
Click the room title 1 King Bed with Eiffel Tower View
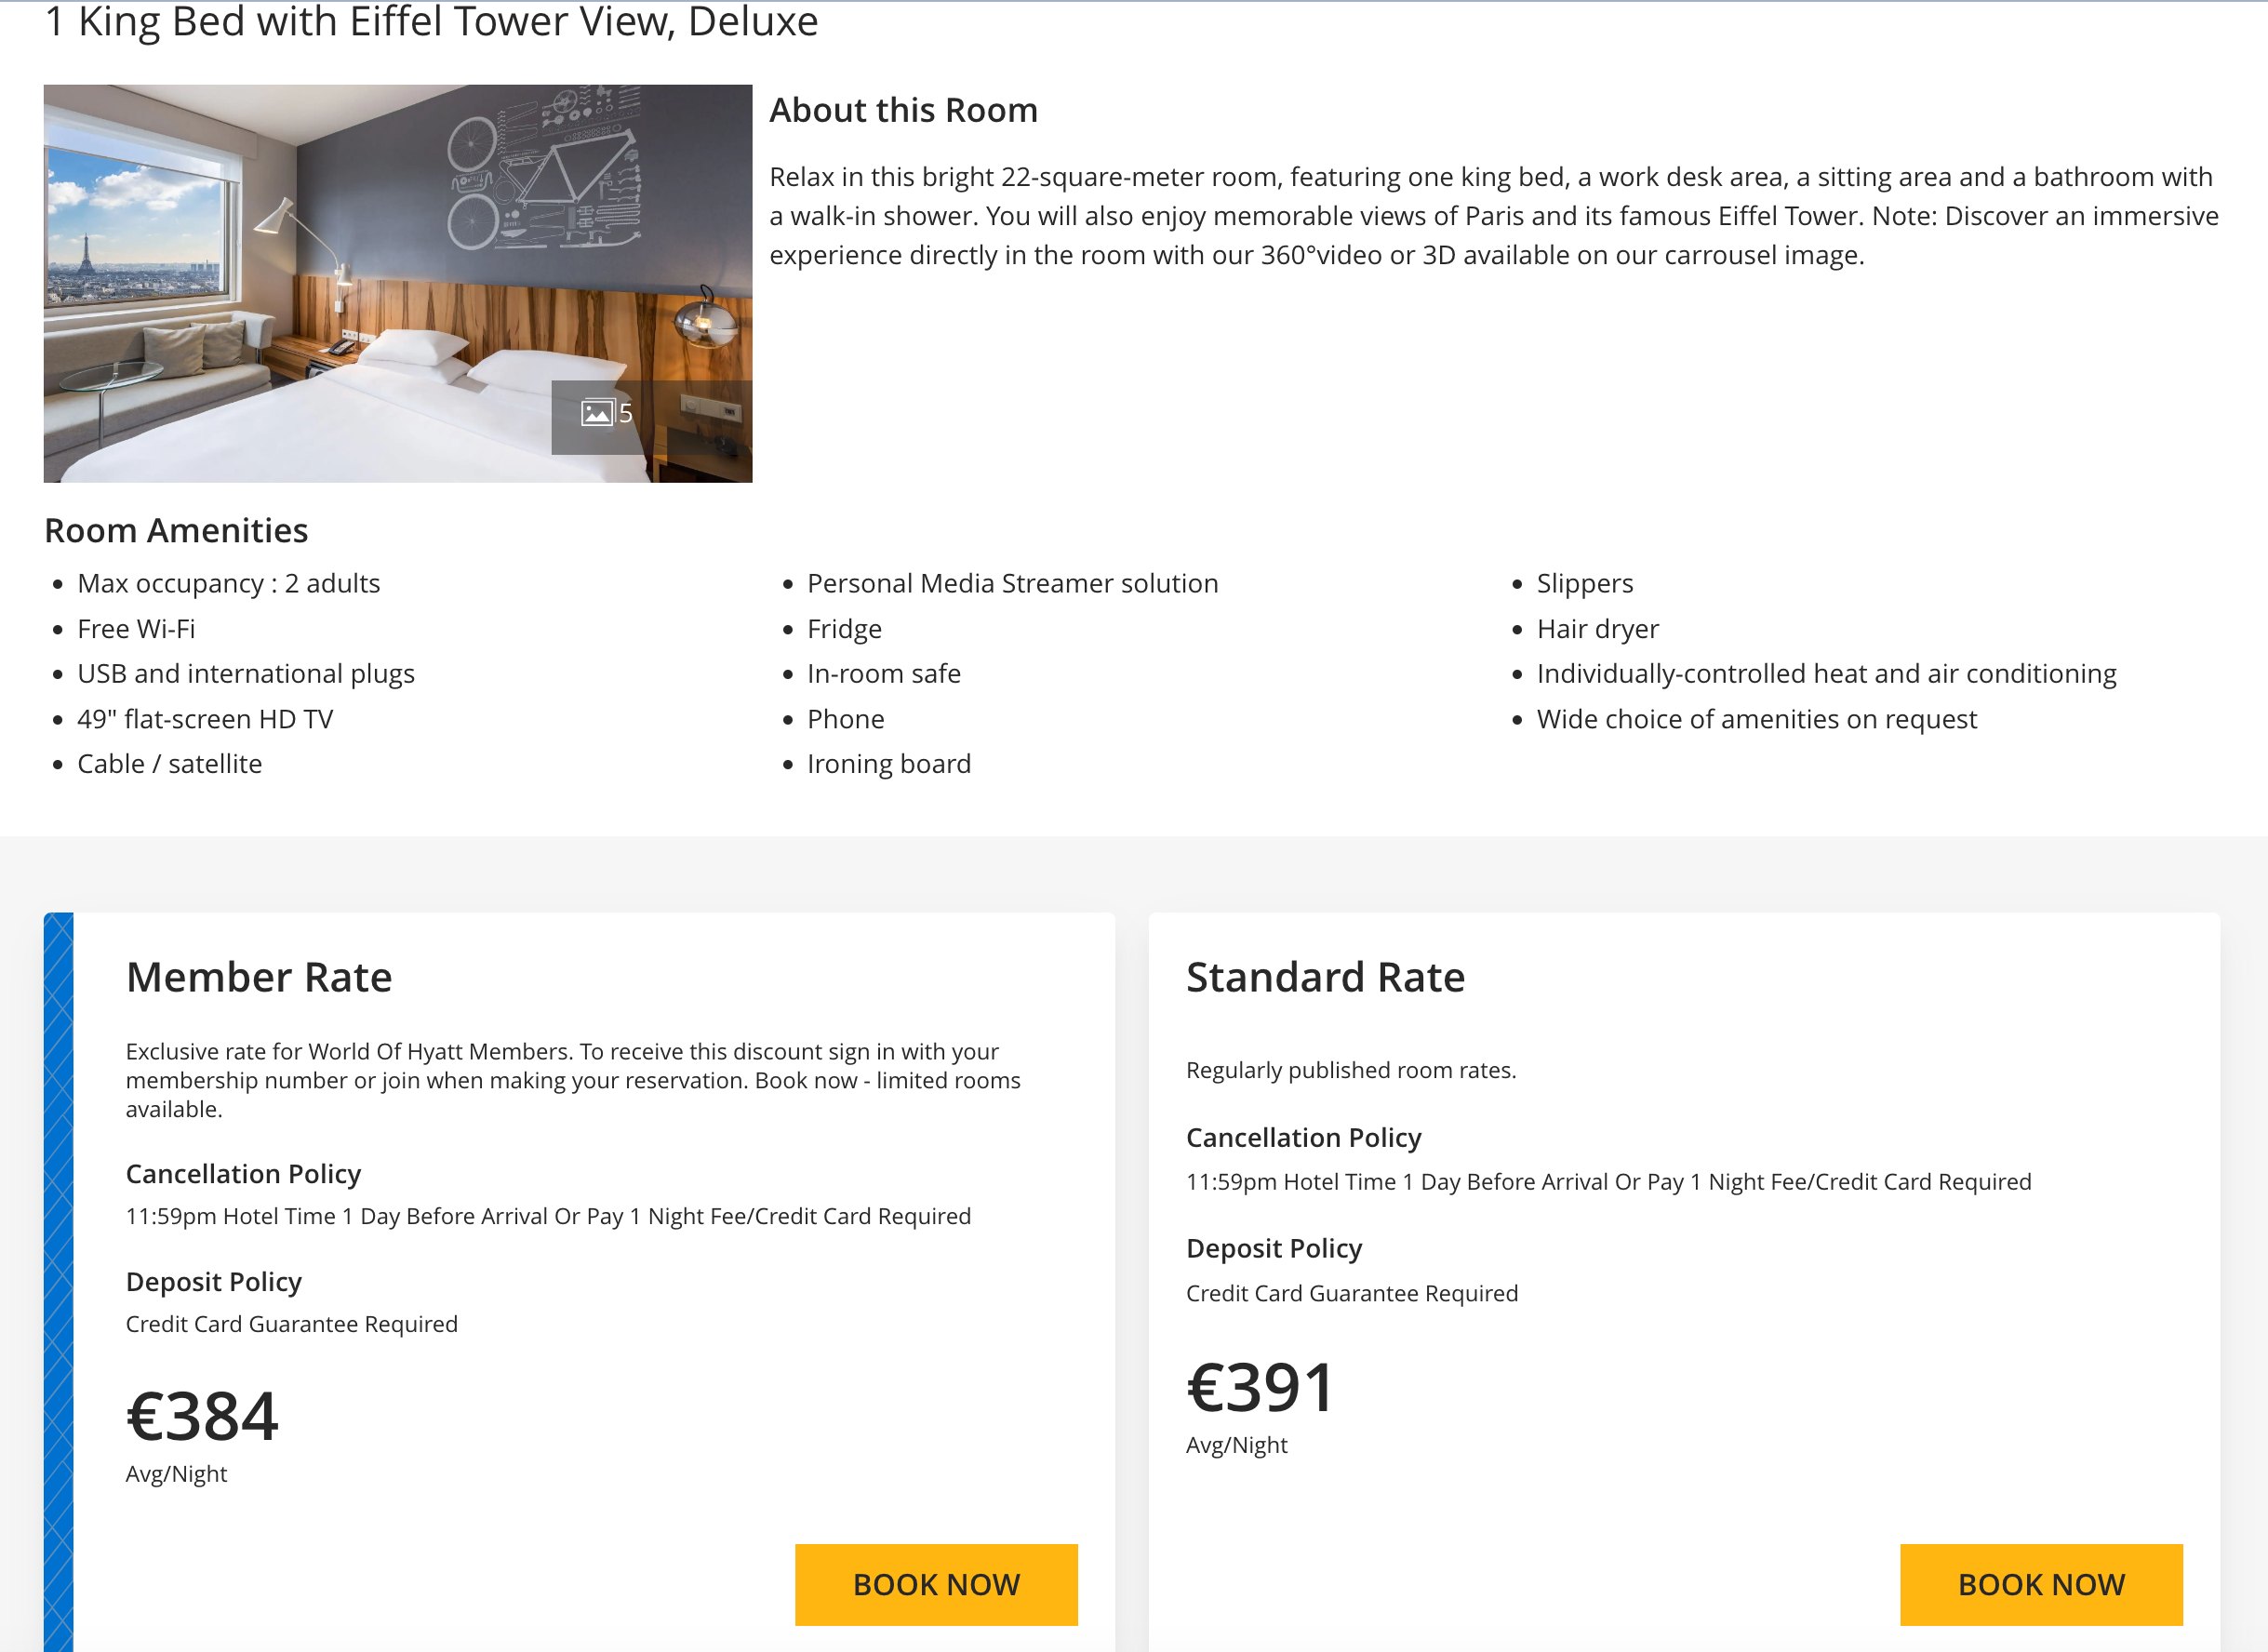click(430, 22)
